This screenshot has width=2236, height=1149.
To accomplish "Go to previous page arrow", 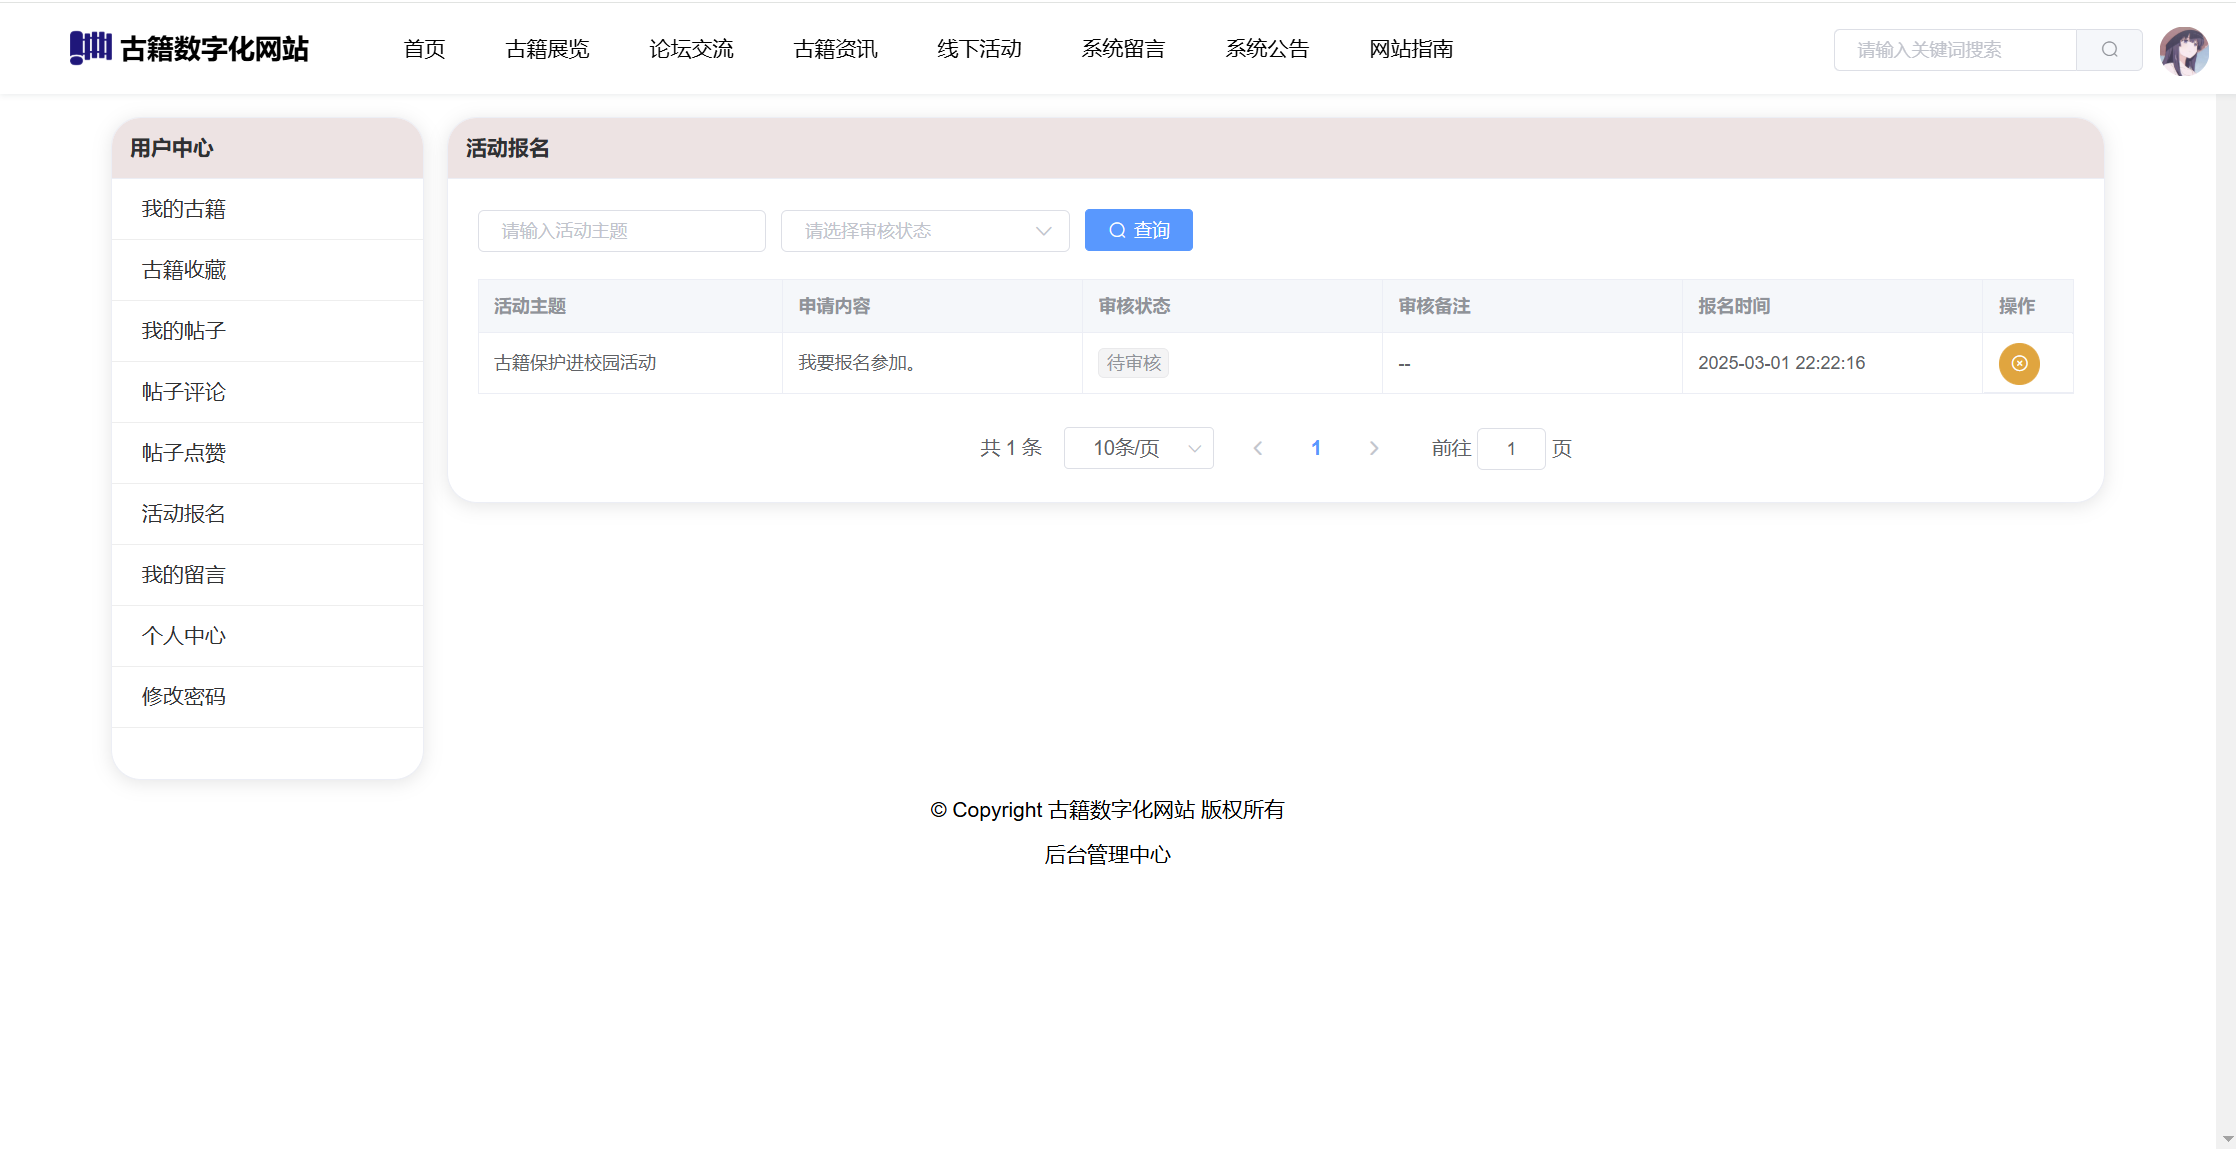I will (x=1258, y=448).
